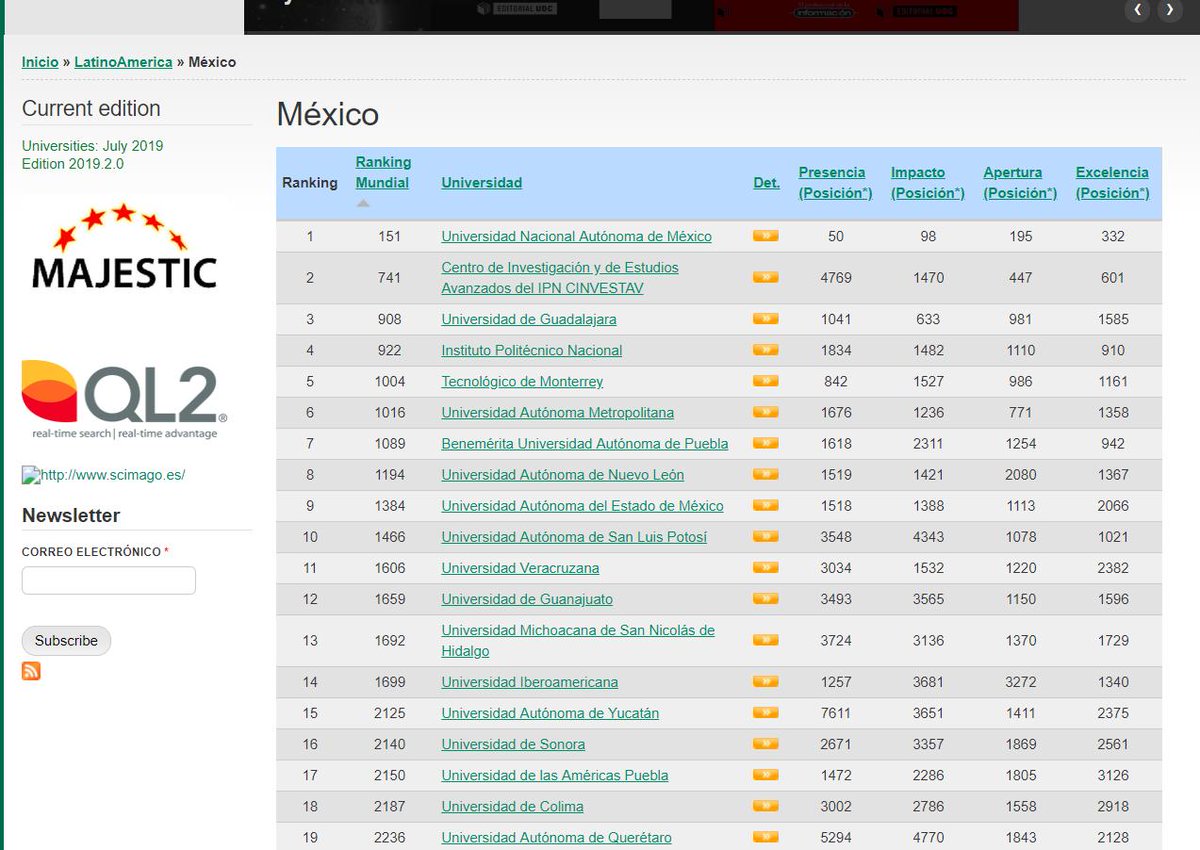Image resolution: width=1200 pixels, height=850 pixels.
Task: Open details icon for Universidad de Colima
Action: (x=766, y=805)
